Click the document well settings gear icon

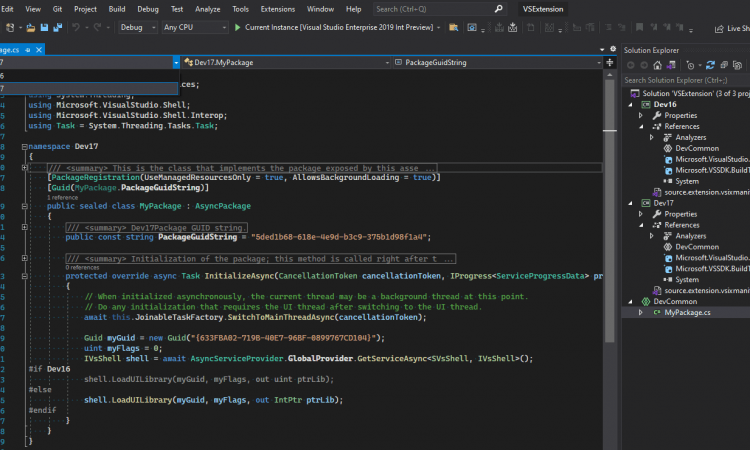613,49
